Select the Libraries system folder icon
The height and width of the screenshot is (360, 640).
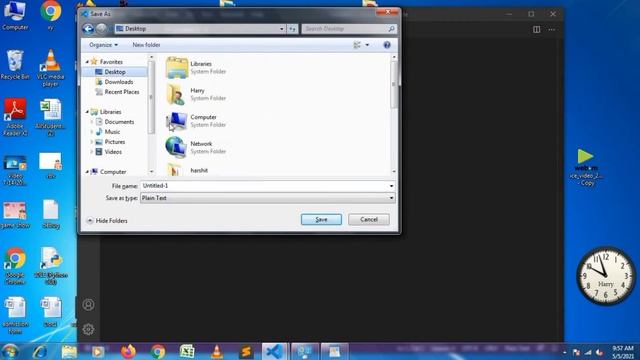pos(177,67)
